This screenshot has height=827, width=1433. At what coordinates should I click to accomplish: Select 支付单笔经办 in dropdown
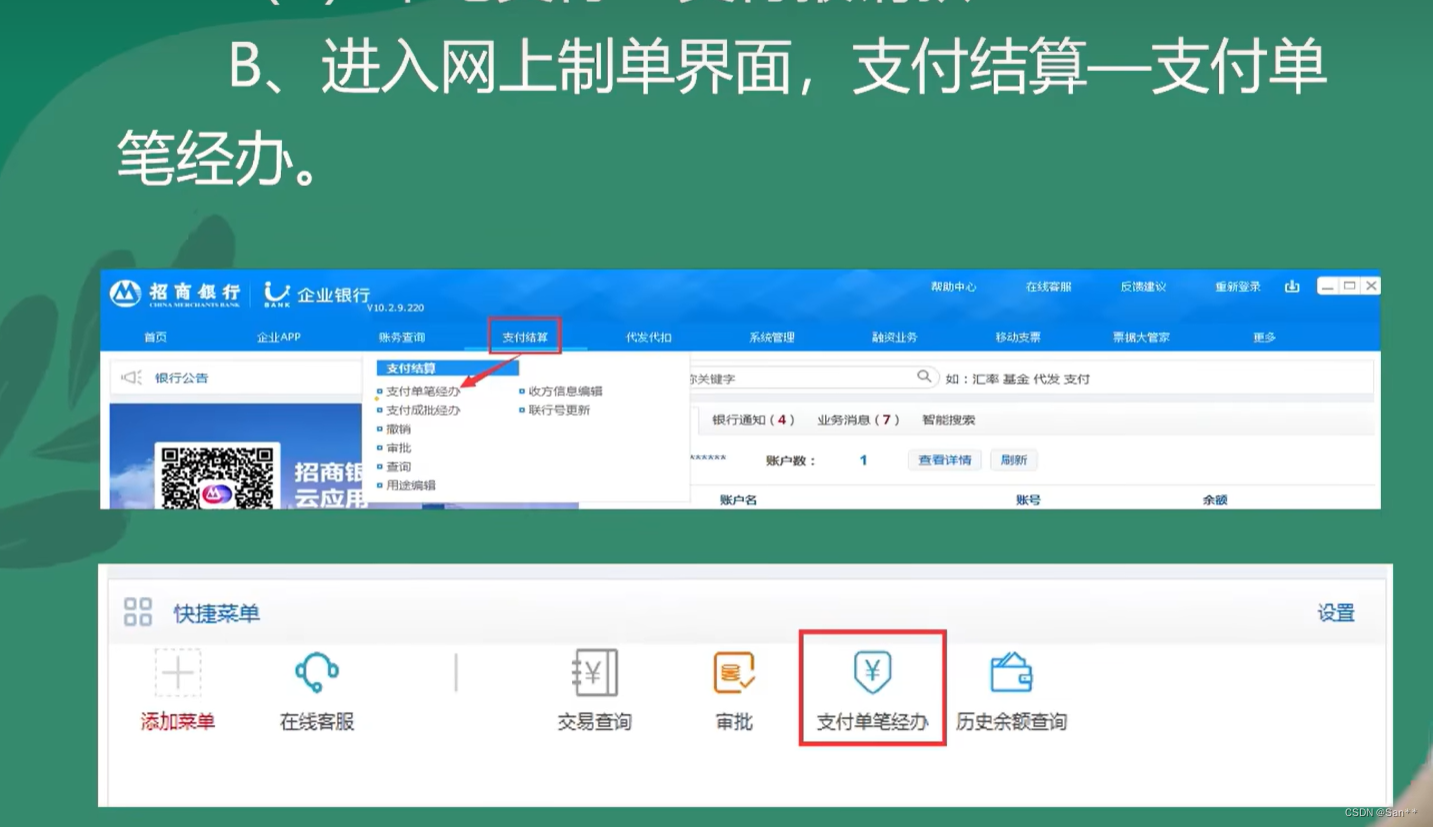click(423, 392)
